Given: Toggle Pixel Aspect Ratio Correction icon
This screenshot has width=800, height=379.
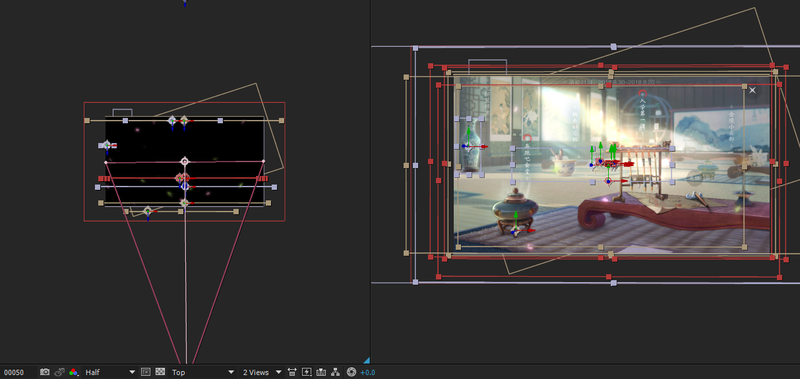Looking at the screenshot, I should pyautogui.click(x=292, y=372).
